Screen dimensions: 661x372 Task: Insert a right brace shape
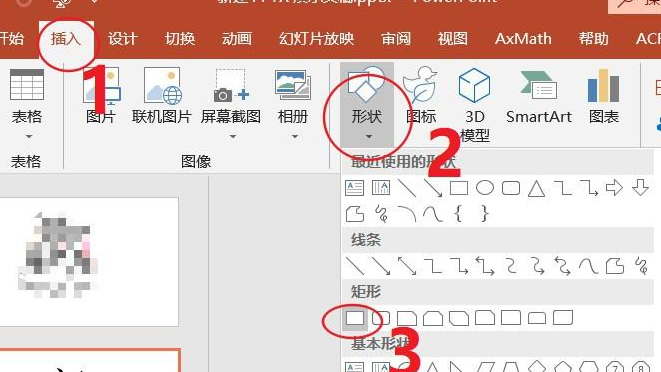(x=485, y=213)
